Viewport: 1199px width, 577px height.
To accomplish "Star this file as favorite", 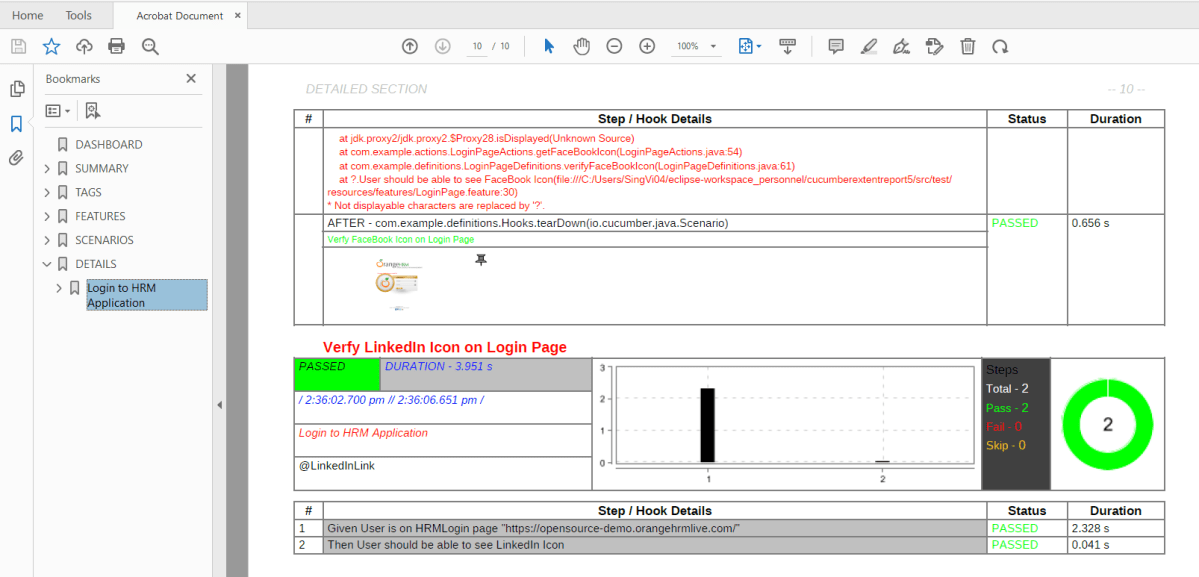I will coord(51,46).
